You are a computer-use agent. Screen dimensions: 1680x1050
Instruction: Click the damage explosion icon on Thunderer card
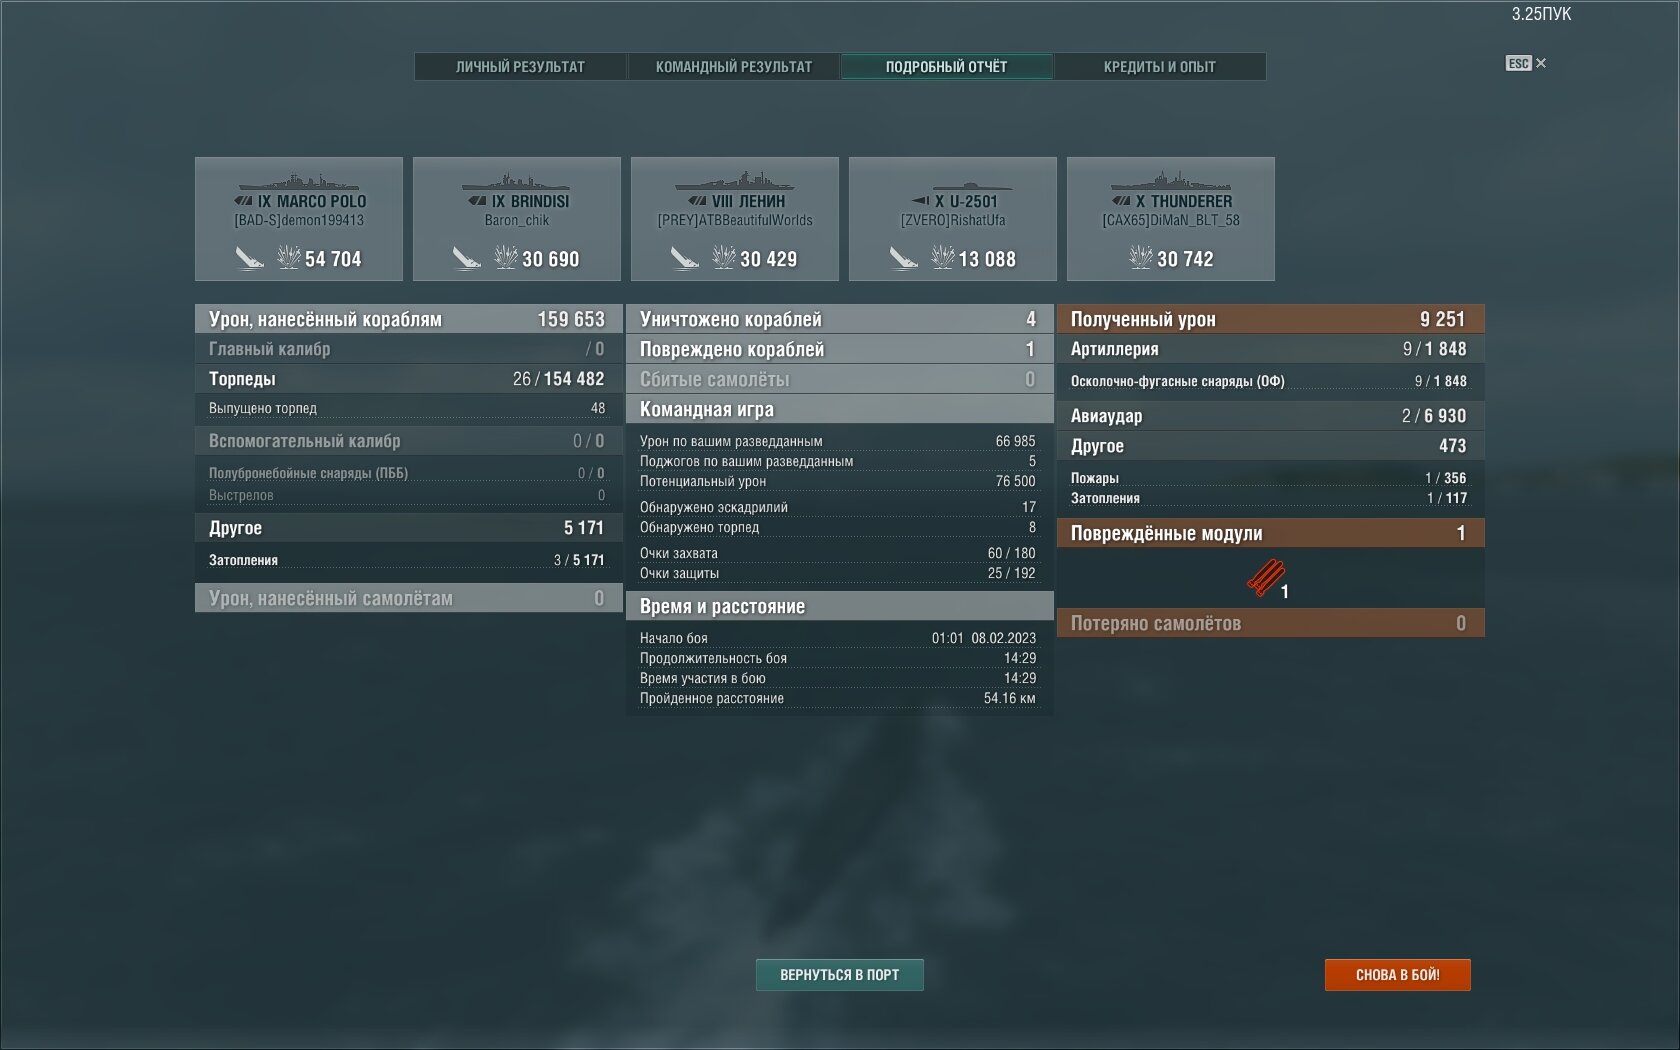pyautogui.click(x=1140, y=258)
